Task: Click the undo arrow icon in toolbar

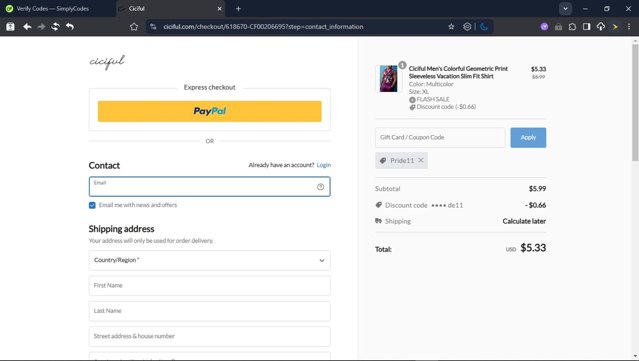Action: [70, 26]
